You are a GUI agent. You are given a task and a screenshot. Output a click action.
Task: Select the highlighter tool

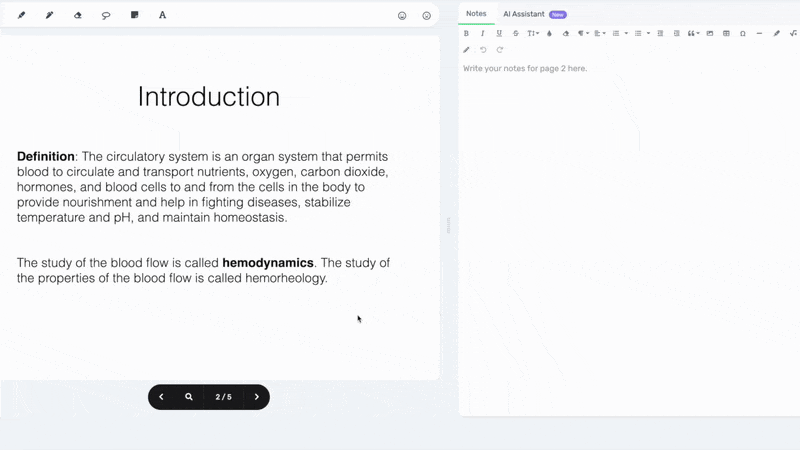[49, 15]
